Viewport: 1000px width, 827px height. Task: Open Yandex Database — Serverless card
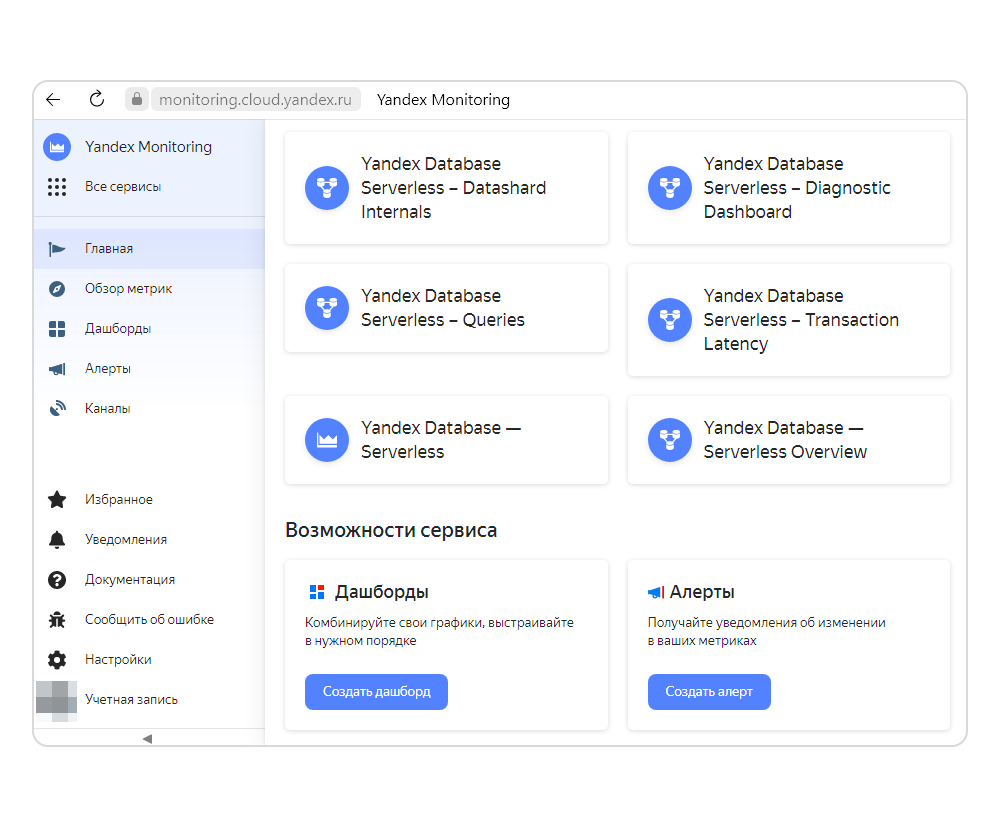coord(446,440)
